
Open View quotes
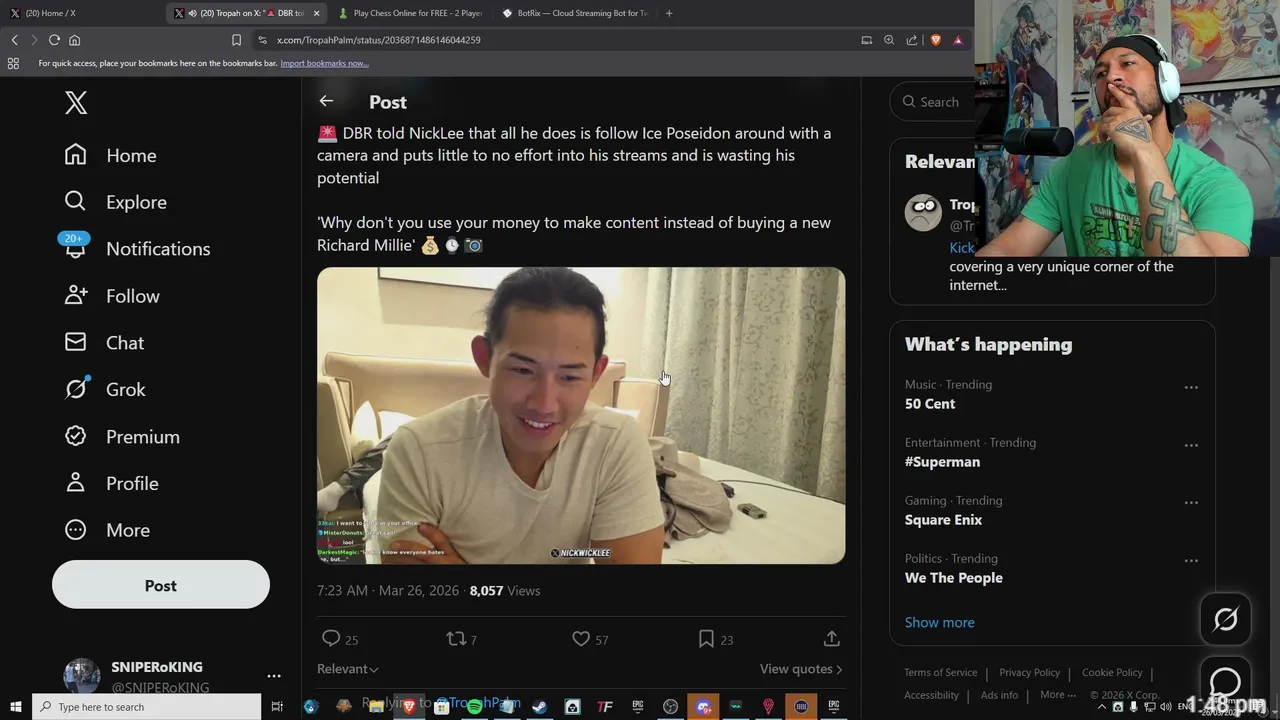click(x=800, y=669)
